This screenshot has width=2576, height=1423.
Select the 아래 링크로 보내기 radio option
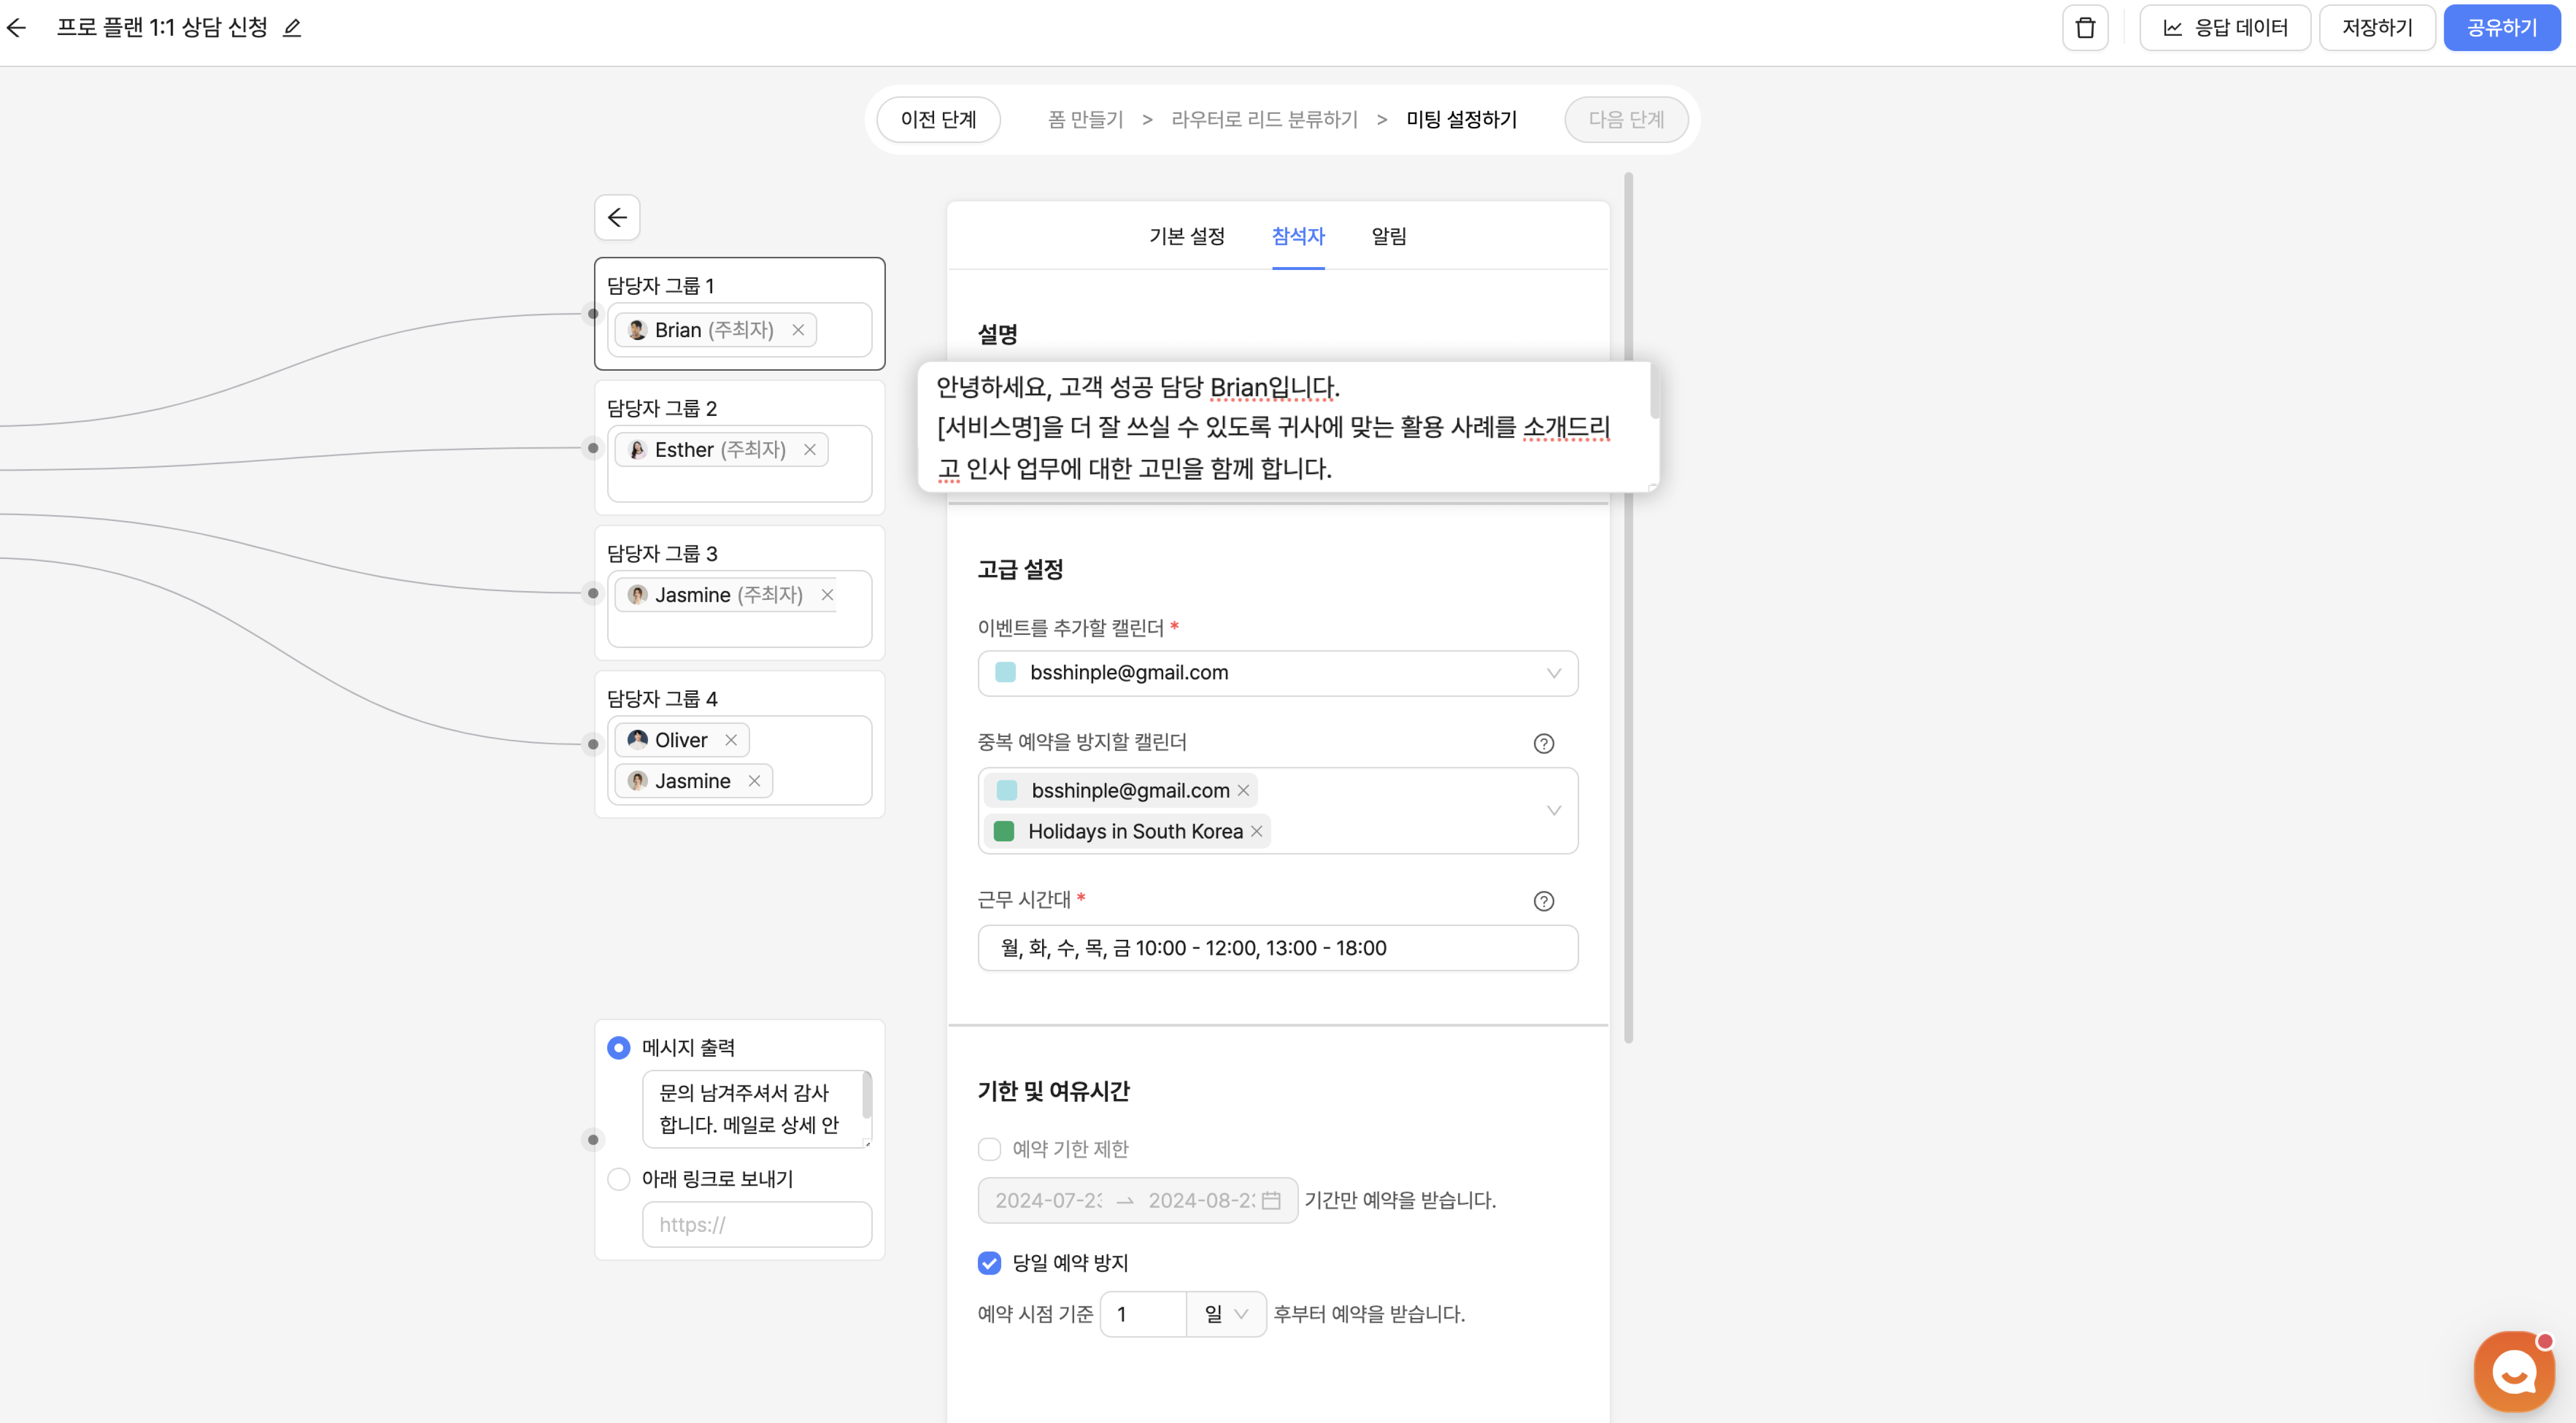619,1179
